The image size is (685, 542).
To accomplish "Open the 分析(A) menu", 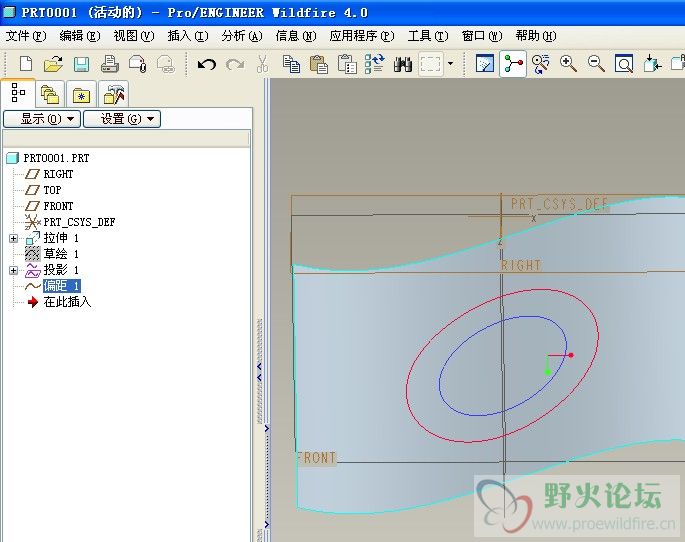I will (x=242, y=36).
